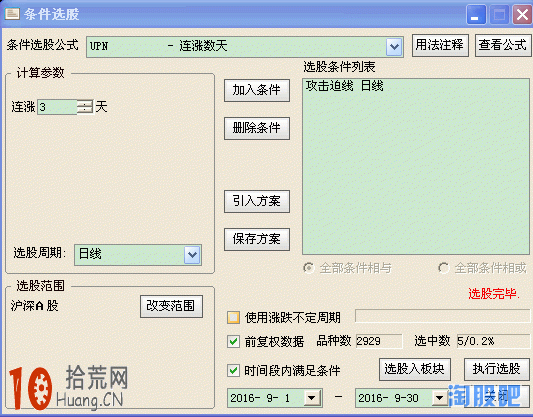This screenshot has height=417, width=533.
Task: Open the 条件选股公式 formula dropdown
Action: pyautogui.click(x=394, y=47)
